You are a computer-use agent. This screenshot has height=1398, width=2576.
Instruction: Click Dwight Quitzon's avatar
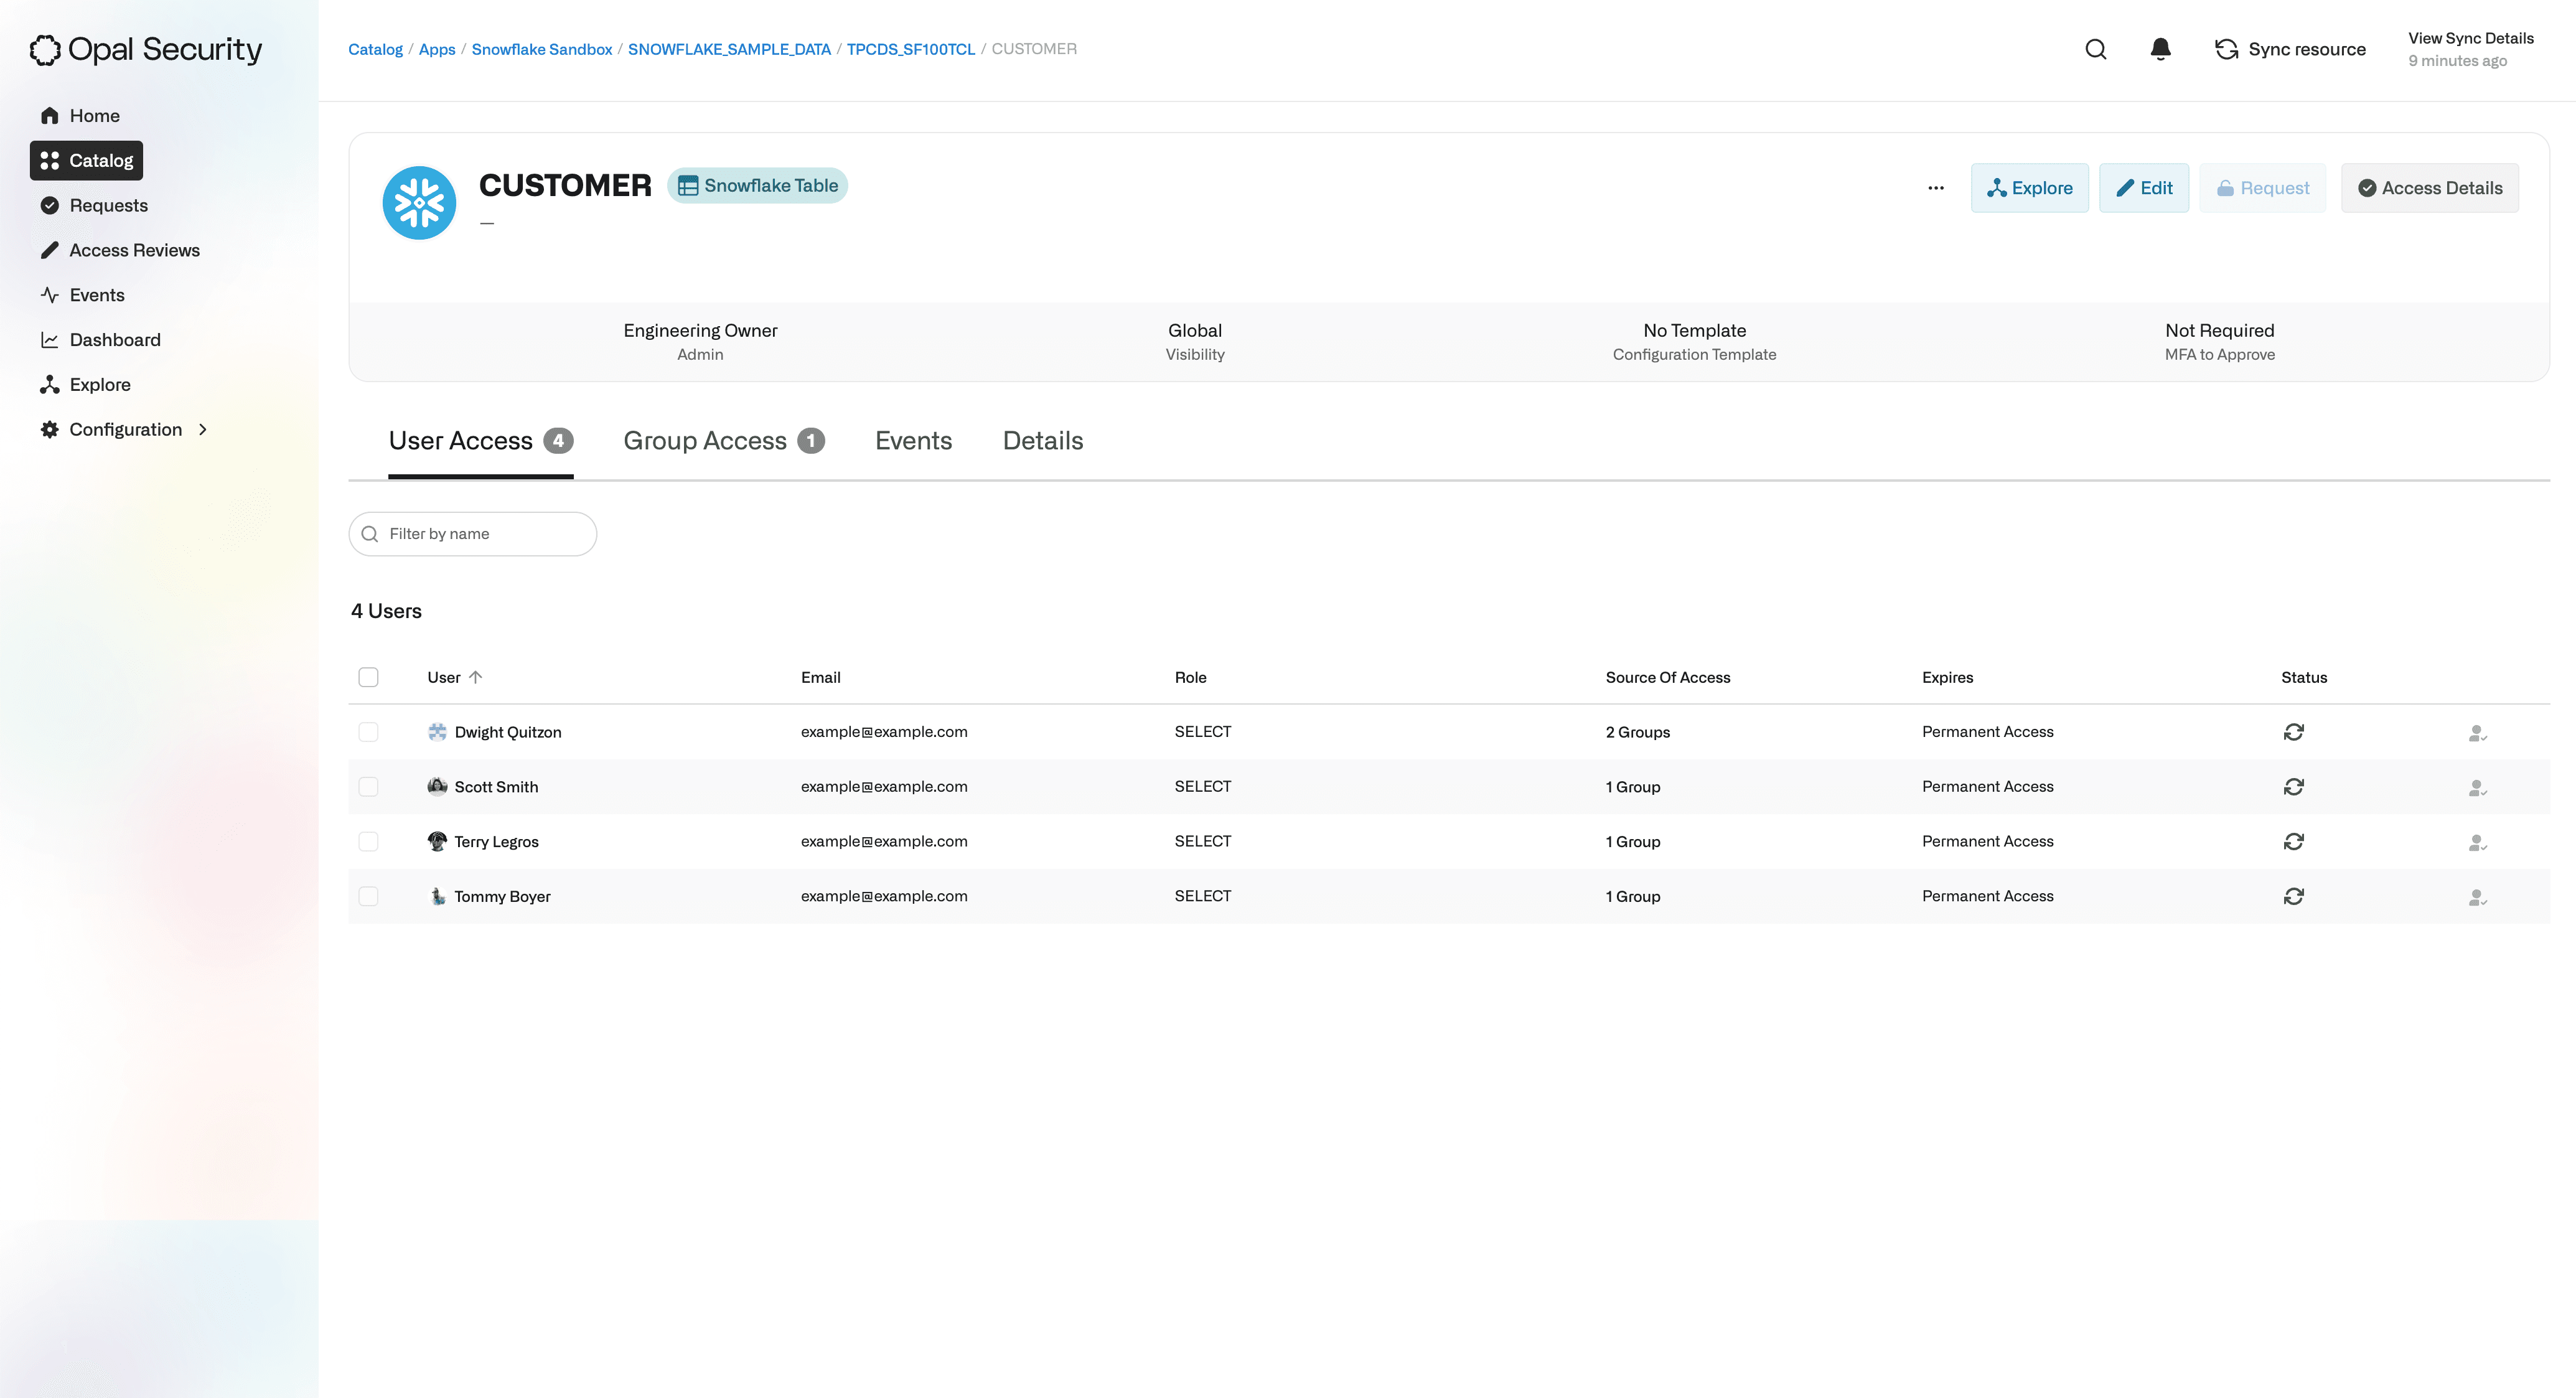[x=437, y=732]
